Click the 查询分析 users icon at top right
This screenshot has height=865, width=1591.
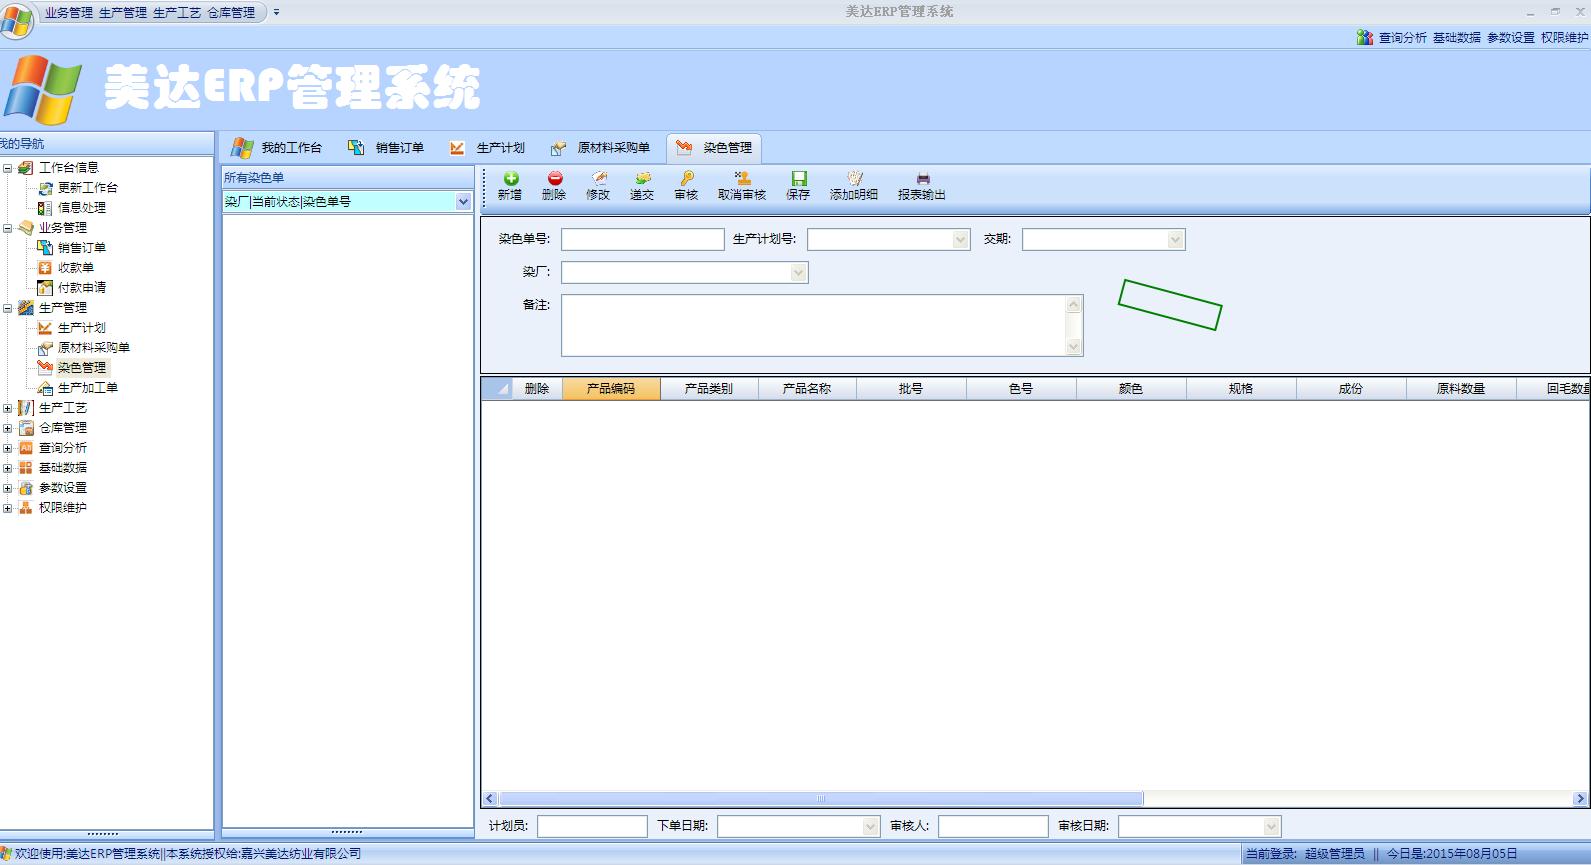click(1365, 37)
